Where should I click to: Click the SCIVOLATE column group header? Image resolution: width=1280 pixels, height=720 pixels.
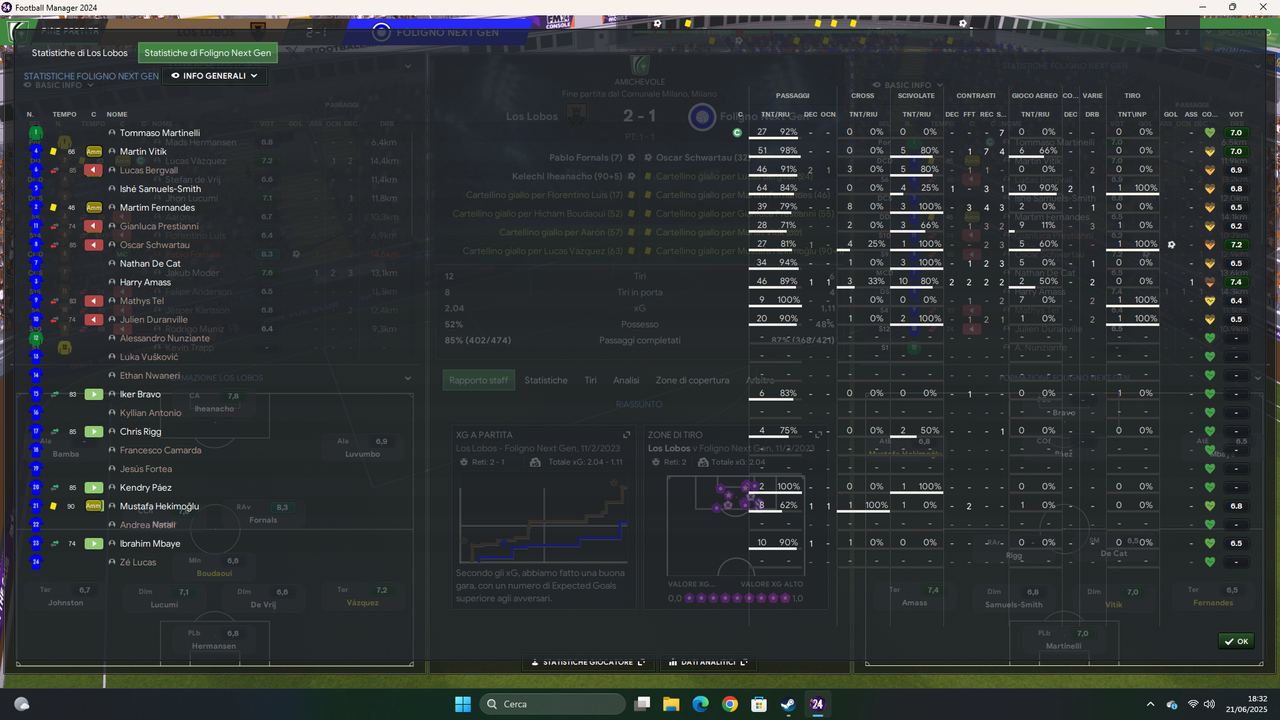click(x=916, y=96)
